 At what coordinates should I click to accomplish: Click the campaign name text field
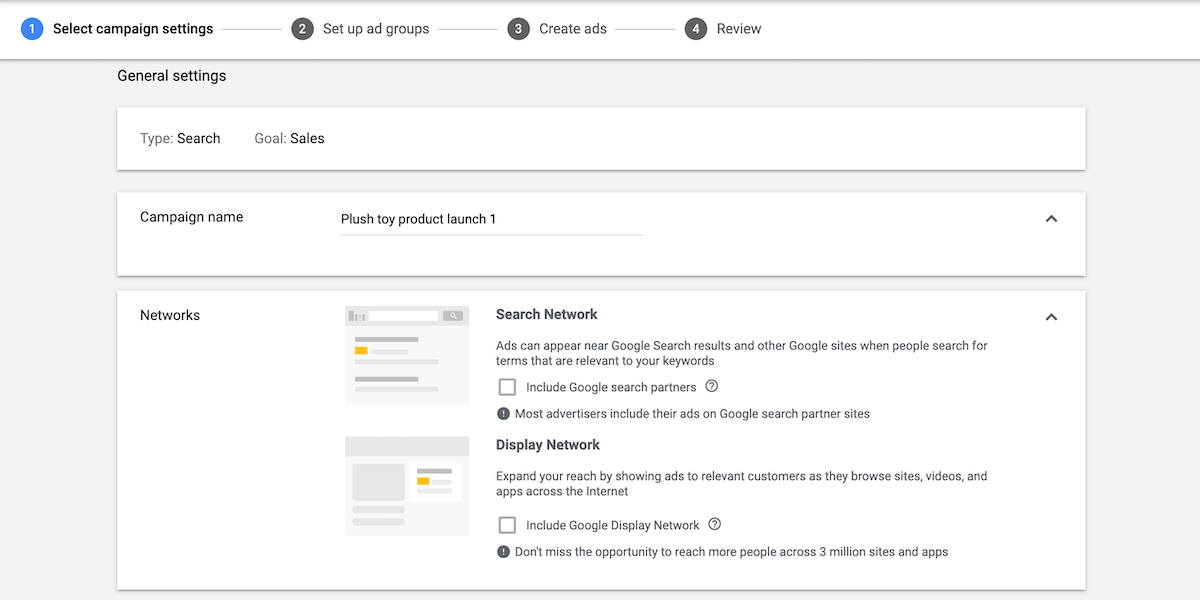[491, 219]
